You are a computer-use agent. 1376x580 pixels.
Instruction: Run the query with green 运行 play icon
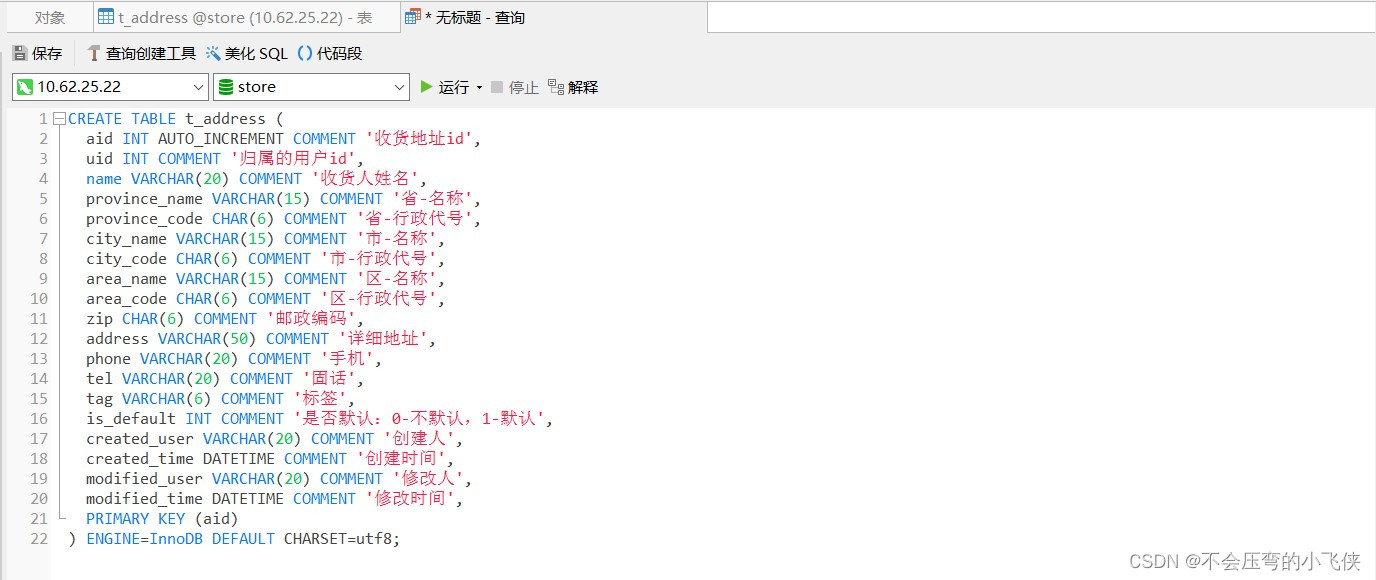tap(427, 86)
